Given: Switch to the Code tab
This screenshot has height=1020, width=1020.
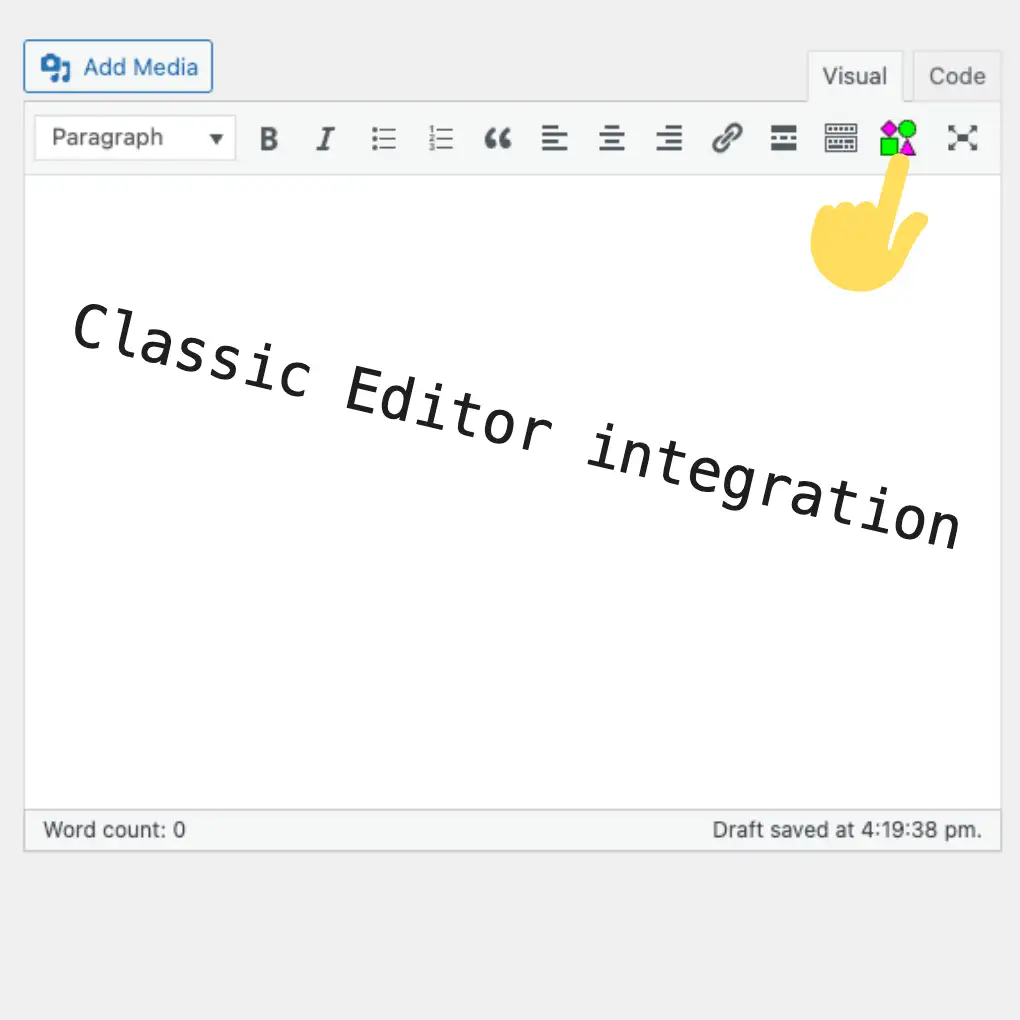Looking at the screenshot, I should [957, 76].
